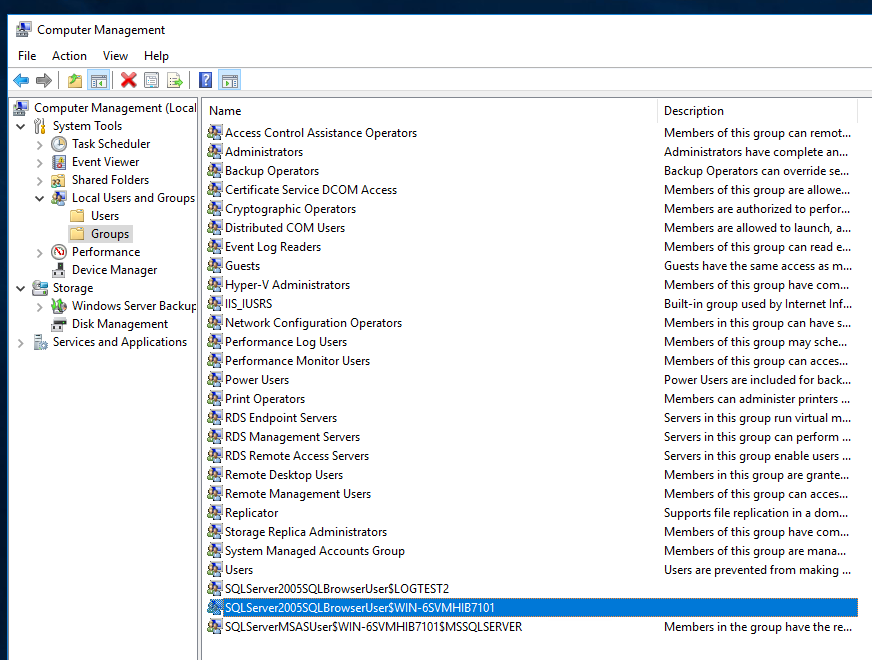The height and width of the screenshot is (660, 872).
Task: Click the Device Manager icon in tree
Action: [59, 270]
